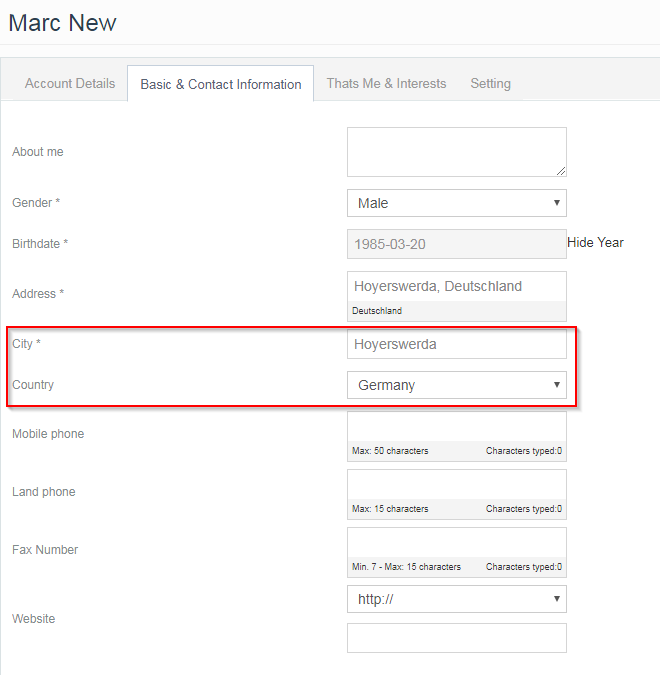
Task: Open the Country dropdown showing Germany
Action: tap(457, 385)
